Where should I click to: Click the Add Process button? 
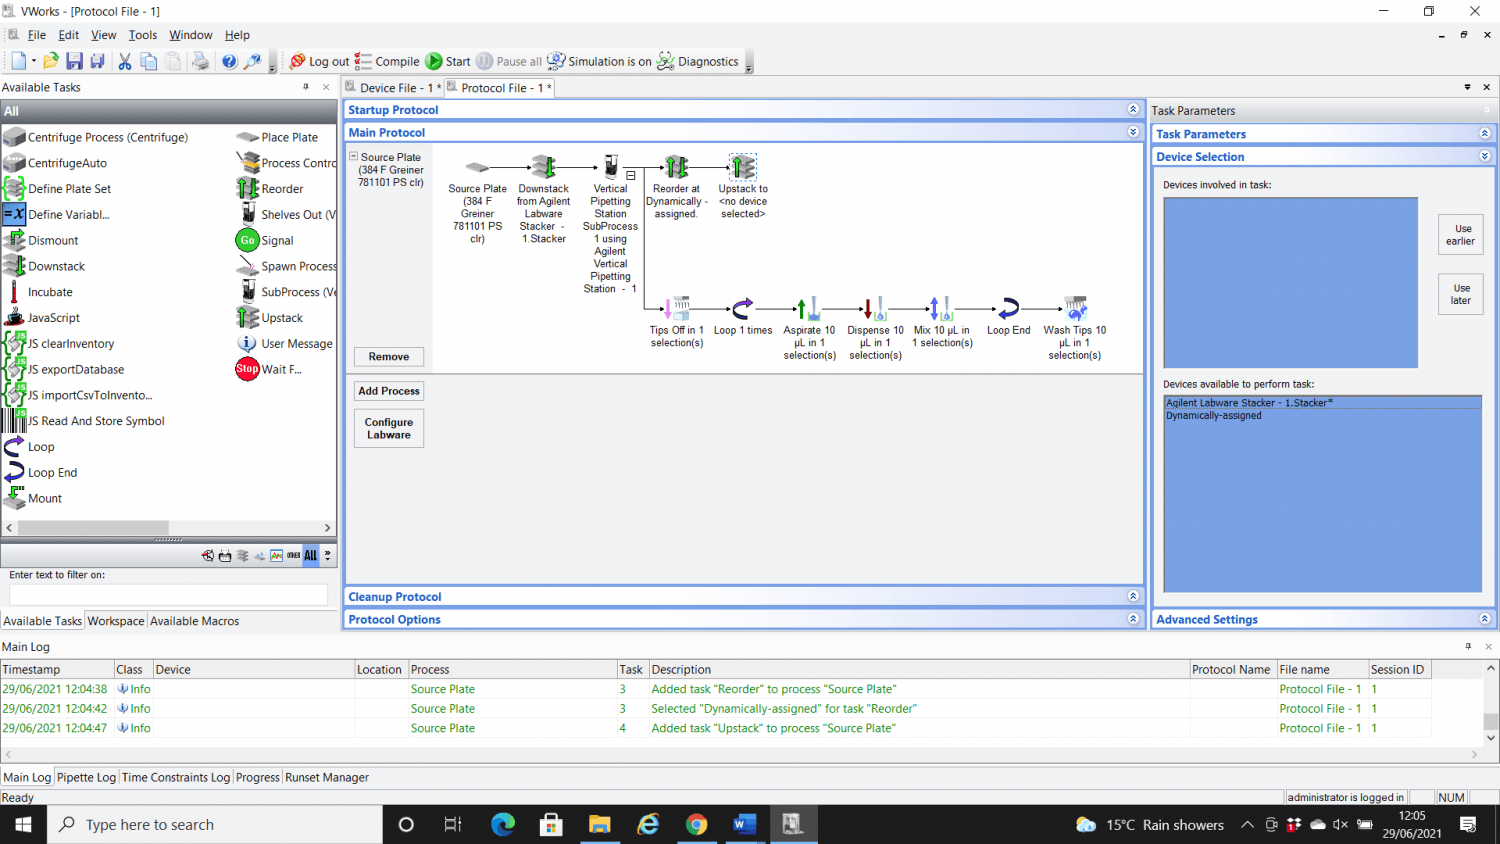(x=389, y=391)
